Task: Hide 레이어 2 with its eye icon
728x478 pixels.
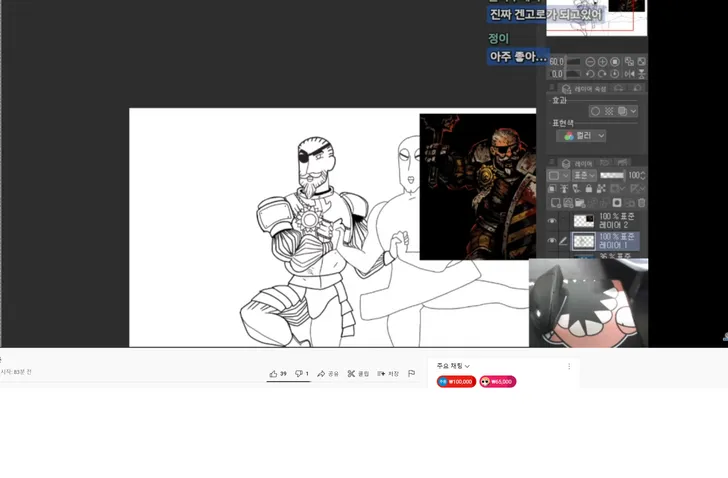Action: click(552, 221)
